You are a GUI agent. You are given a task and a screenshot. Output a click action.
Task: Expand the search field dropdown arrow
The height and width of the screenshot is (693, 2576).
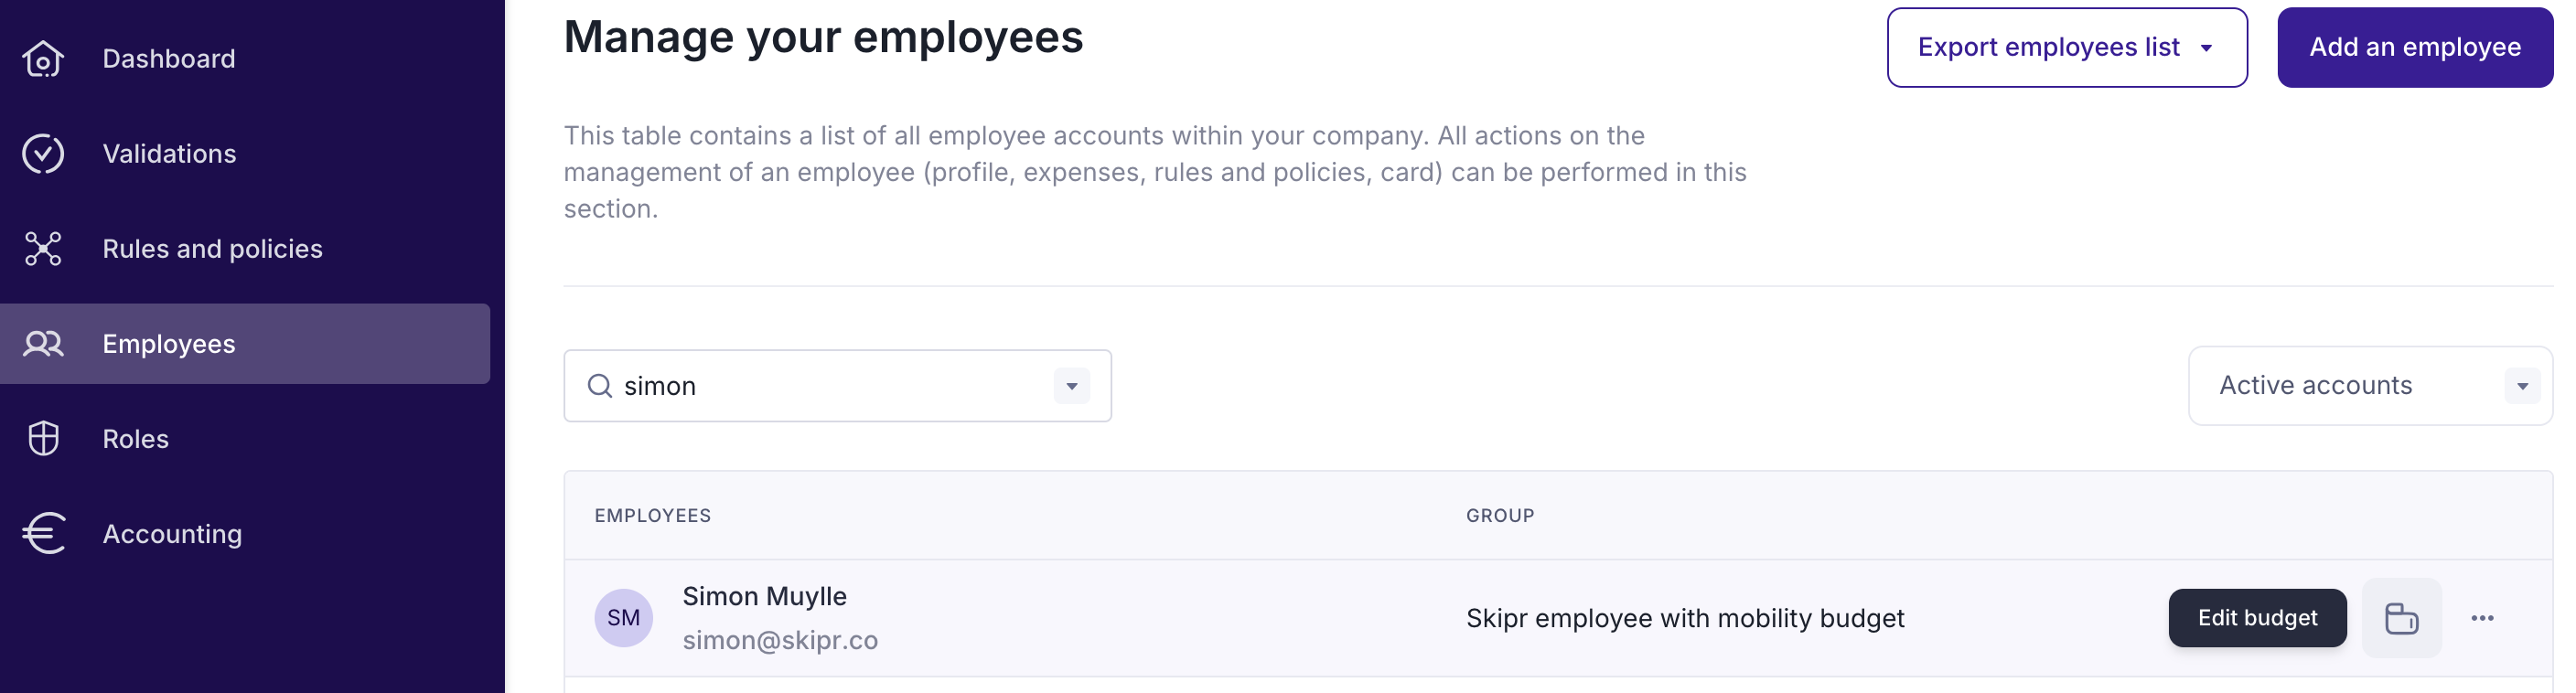[x=1071, y=386]
